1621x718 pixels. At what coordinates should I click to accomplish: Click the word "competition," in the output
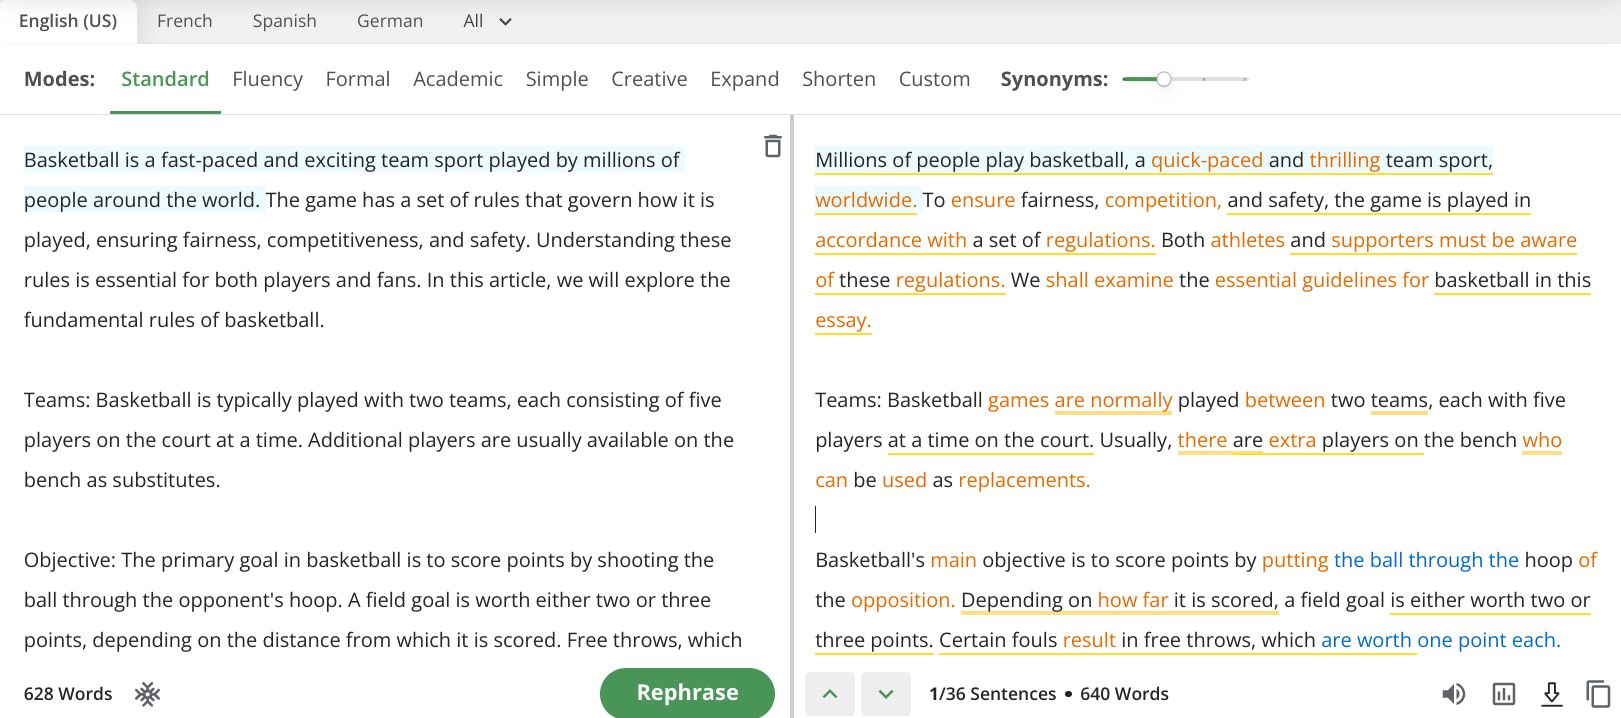click(1163, 200)
